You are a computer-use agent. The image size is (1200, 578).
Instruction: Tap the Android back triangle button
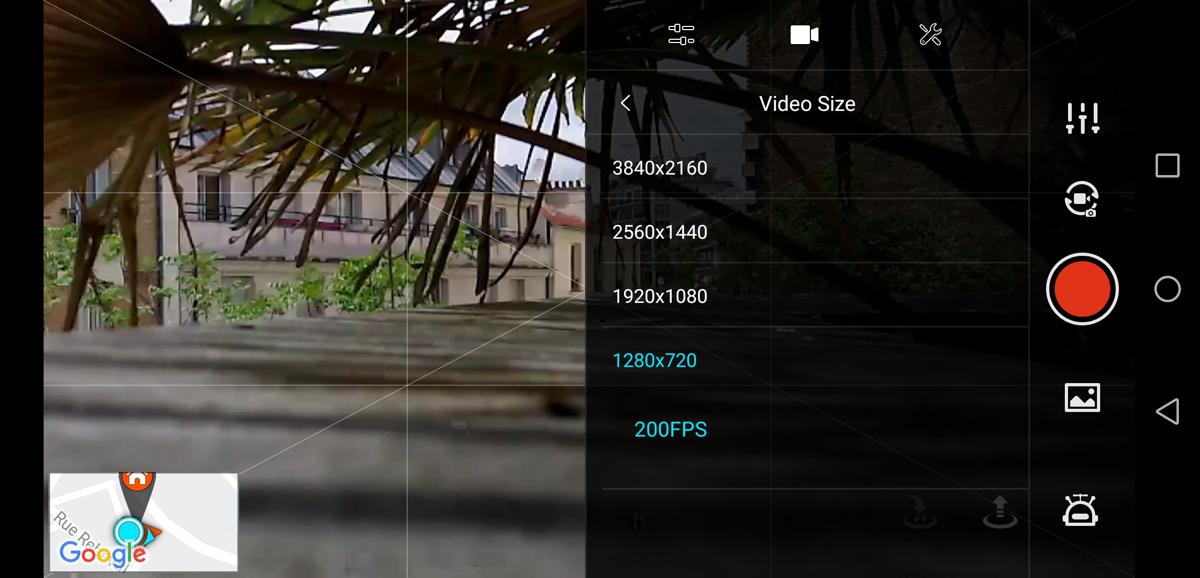click(1167, 411)
